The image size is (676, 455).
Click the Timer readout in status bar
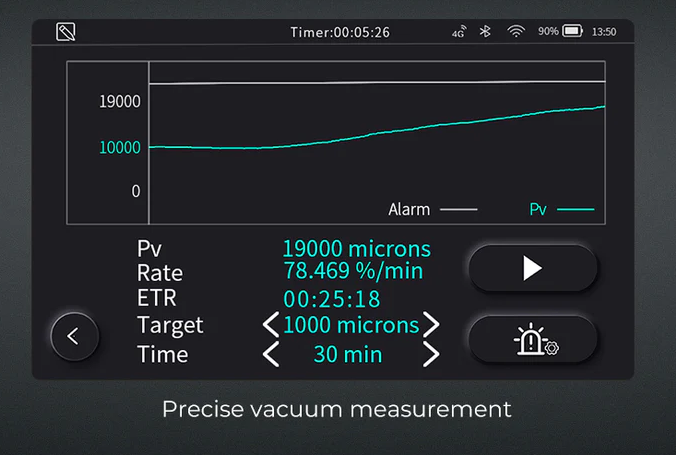click(340, 32)
